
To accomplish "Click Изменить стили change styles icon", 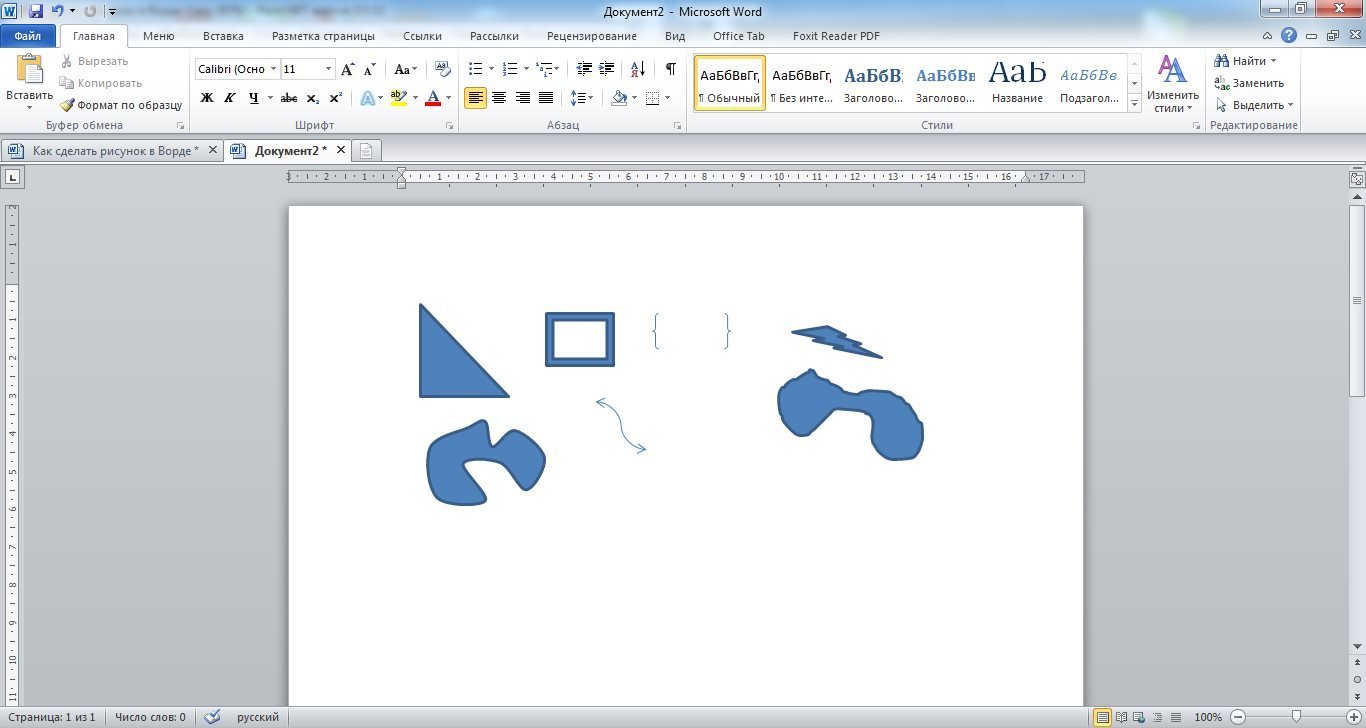I will [1172, 83].
